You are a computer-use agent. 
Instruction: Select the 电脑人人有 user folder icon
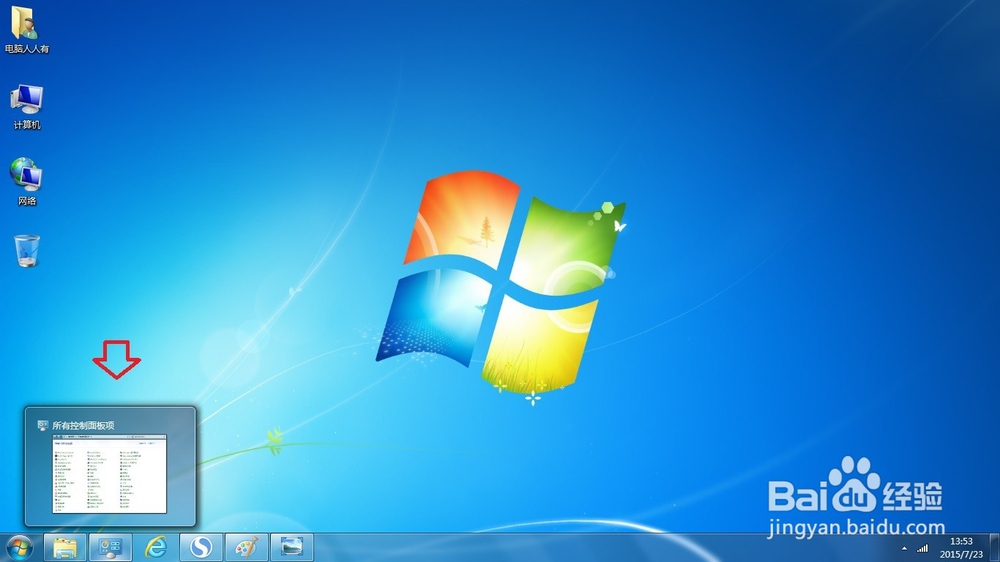[27, 29]
